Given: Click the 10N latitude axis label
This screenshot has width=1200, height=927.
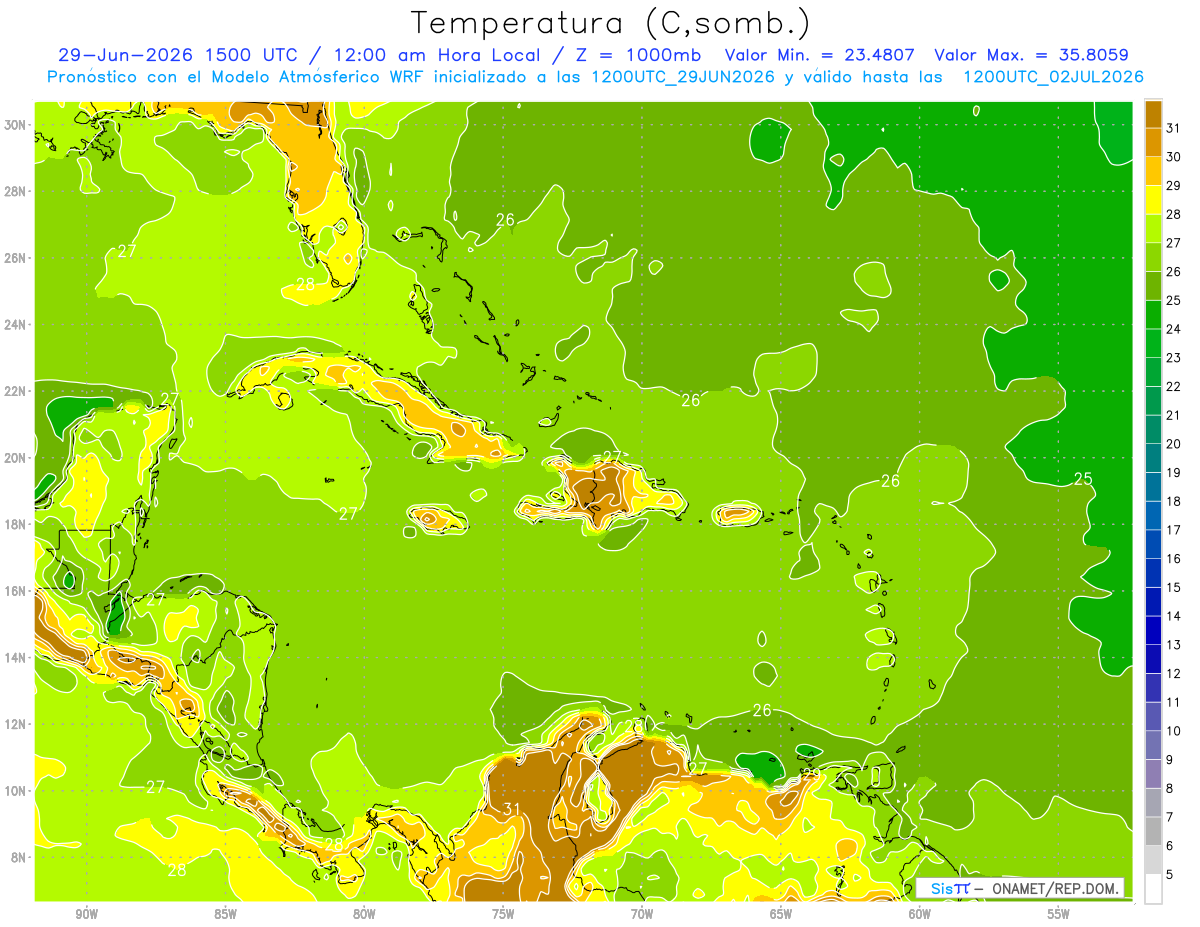Looking at the screenshot, I should pos(17,791).
